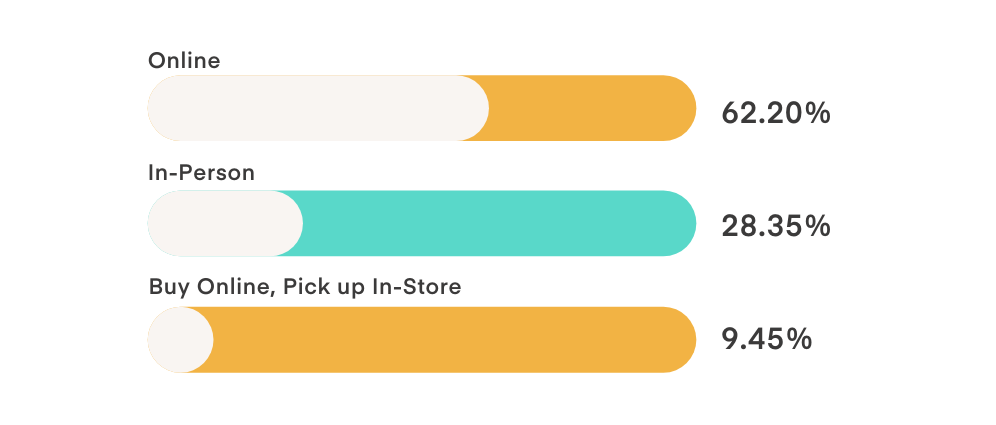Click the orange section of the pickup In-Store bar

450,340
